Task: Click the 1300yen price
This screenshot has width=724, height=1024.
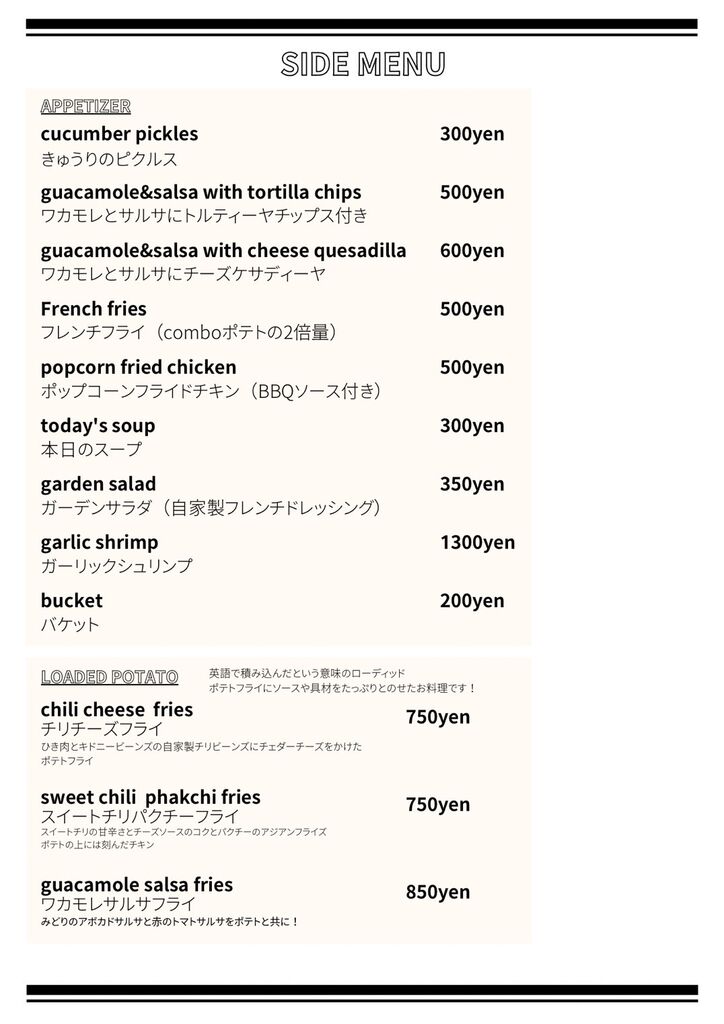Action: (477, 543)
